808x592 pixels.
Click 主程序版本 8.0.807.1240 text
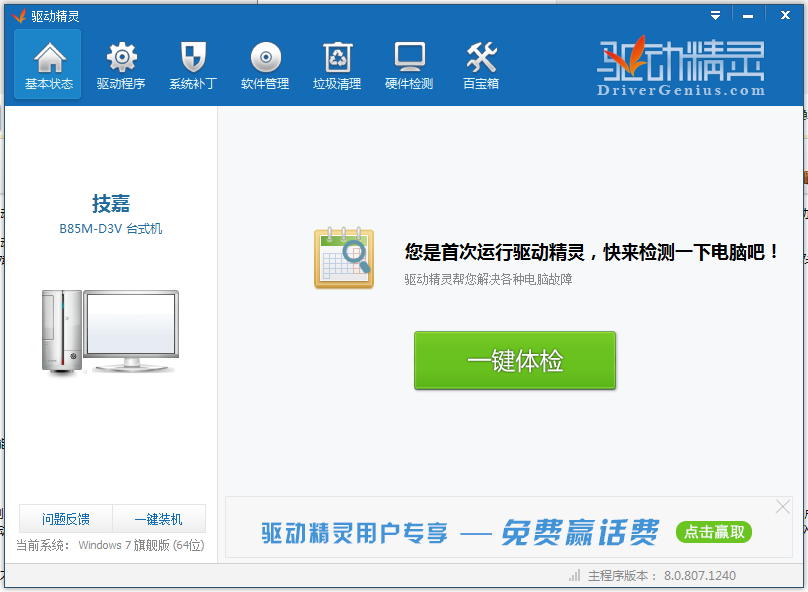(x=662, y=576)
